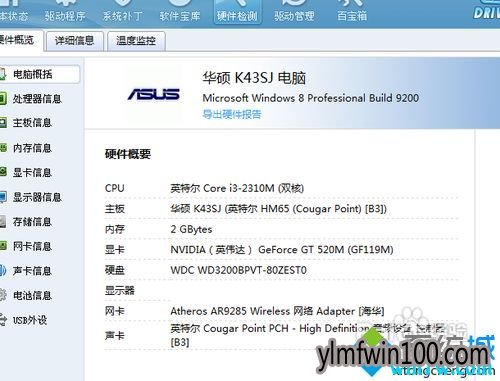500x381 pixels.
Task: Click the 硬盘 value WDC WD3200BPVT-80ZEST0
Action: [238, 270]
